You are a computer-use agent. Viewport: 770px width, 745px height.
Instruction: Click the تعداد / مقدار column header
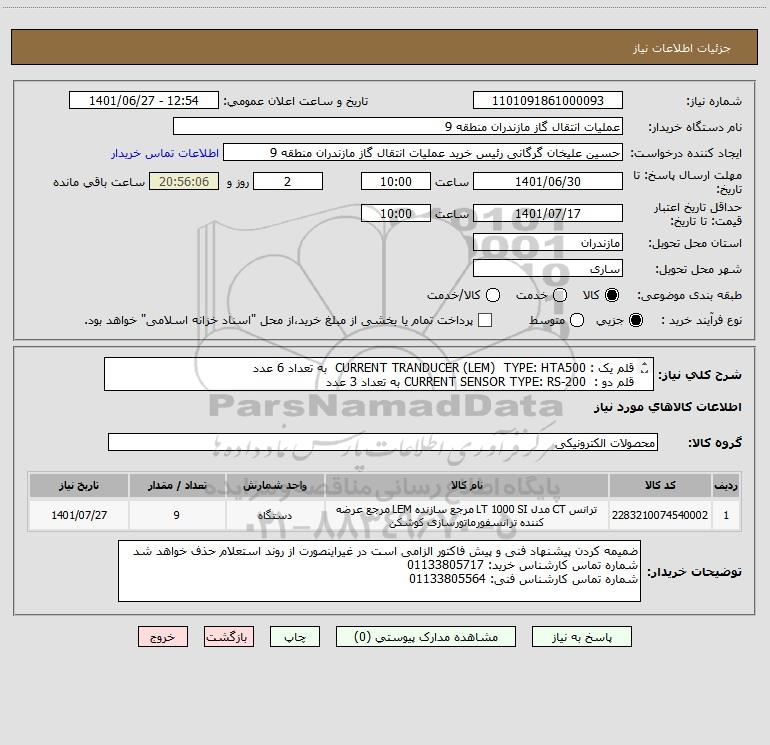coord(177,485)
